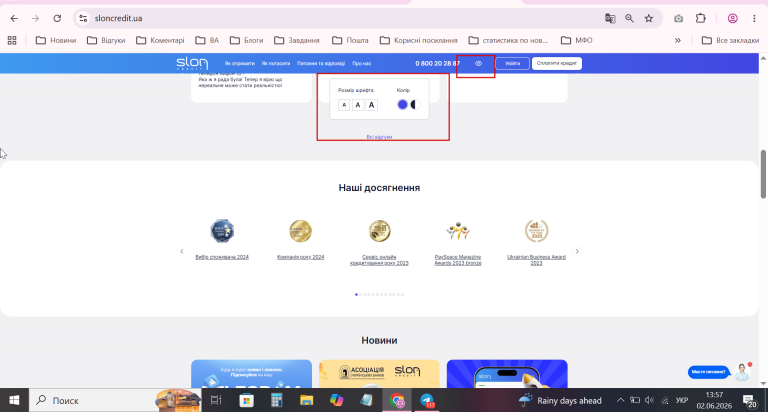The width and height of the screenshot is (768, 412).
Task: Select the second carousel pagination dot
Action: click(x=360, y=294)
